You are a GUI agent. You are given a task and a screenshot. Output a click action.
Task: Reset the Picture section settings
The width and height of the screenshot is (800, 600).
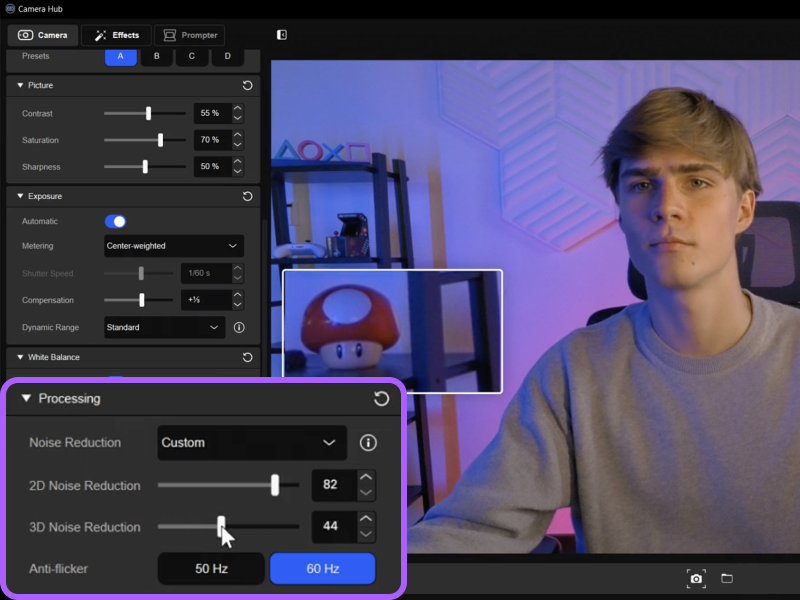[247, 85]
